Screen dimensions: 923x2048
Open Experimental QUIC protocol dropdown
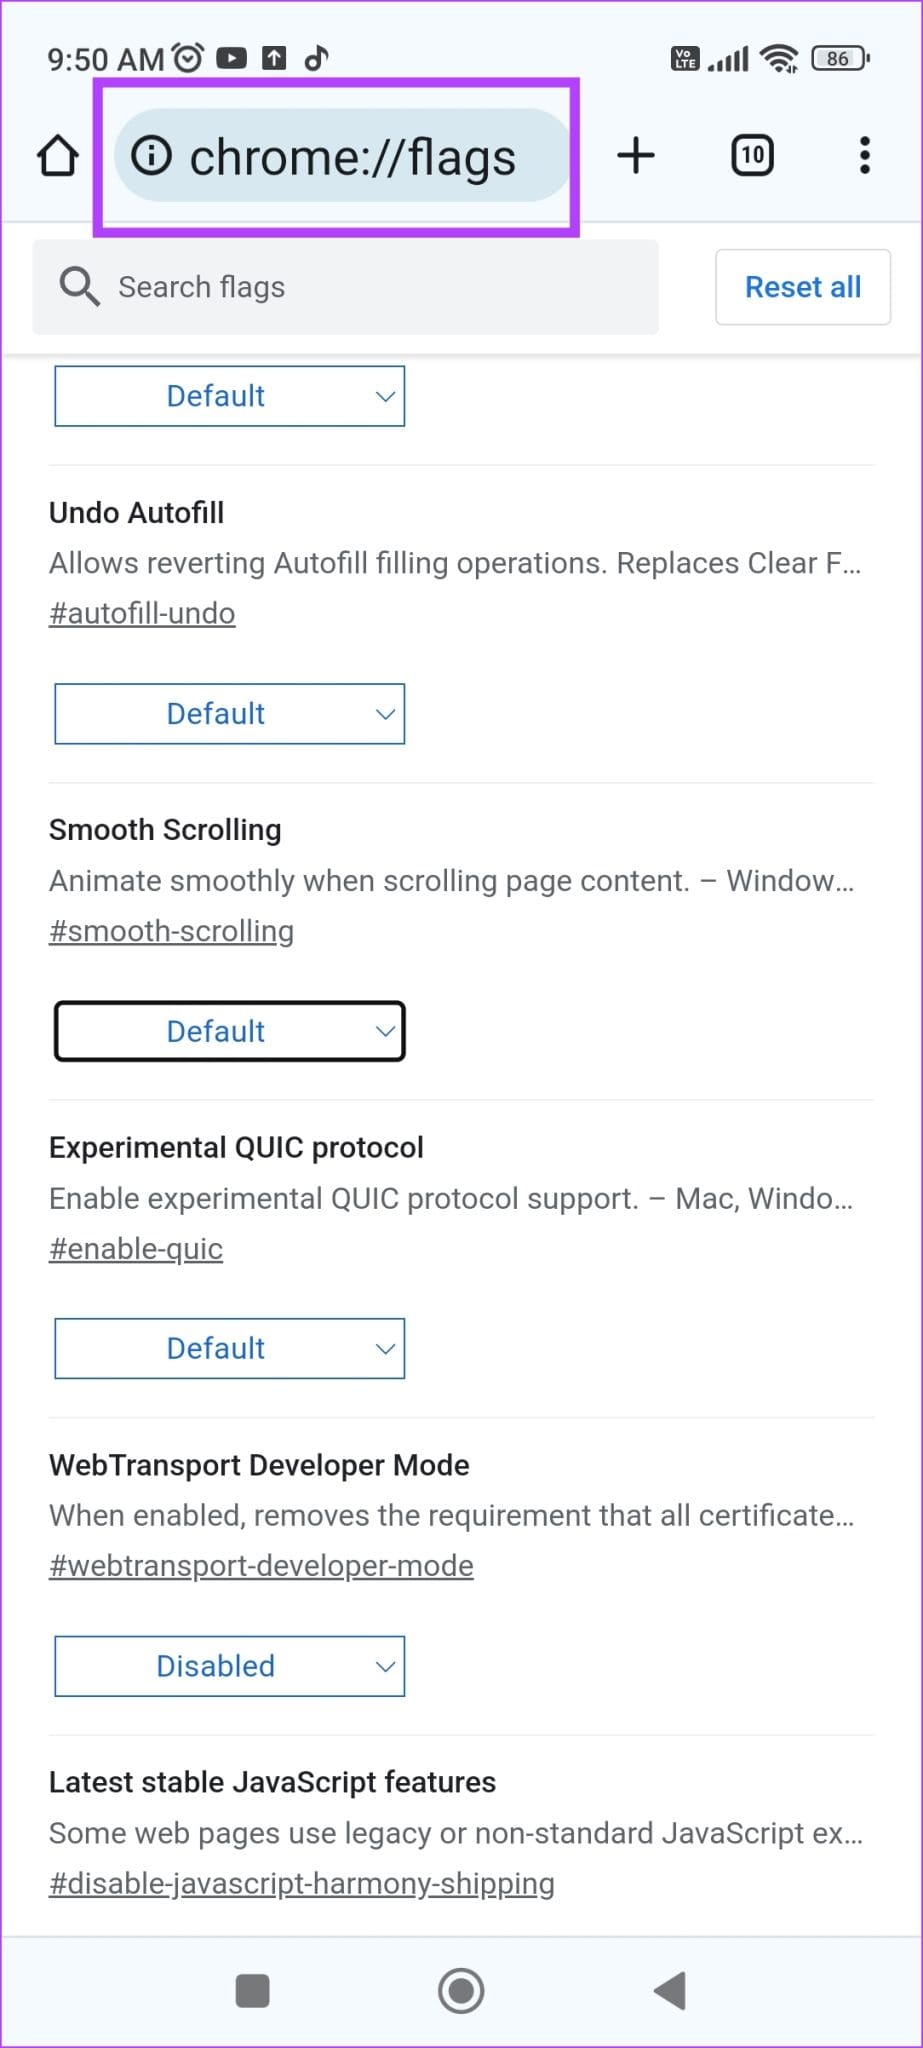coord(230,1348)
